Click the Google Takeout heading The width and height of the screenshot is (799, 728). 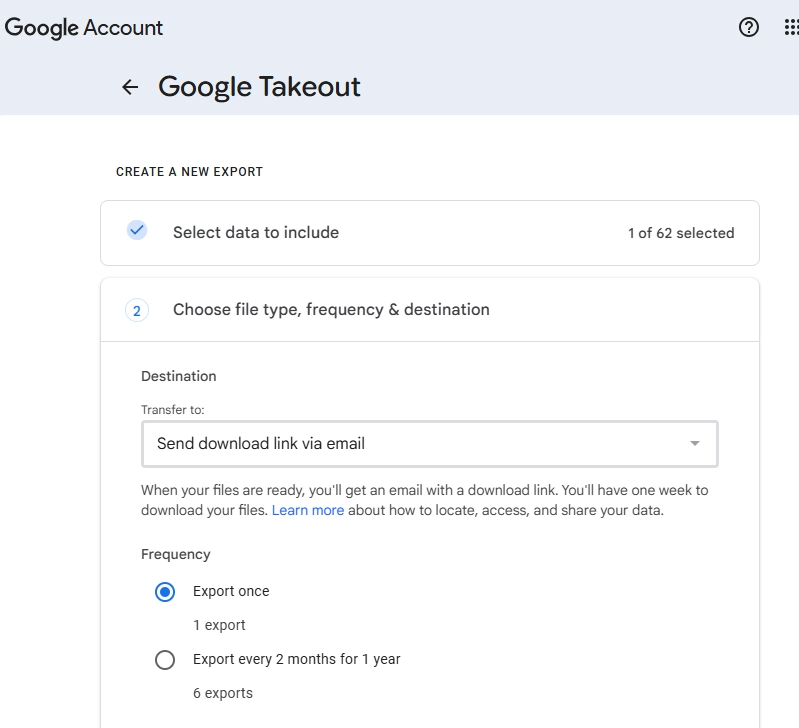[x=259, y=87]
